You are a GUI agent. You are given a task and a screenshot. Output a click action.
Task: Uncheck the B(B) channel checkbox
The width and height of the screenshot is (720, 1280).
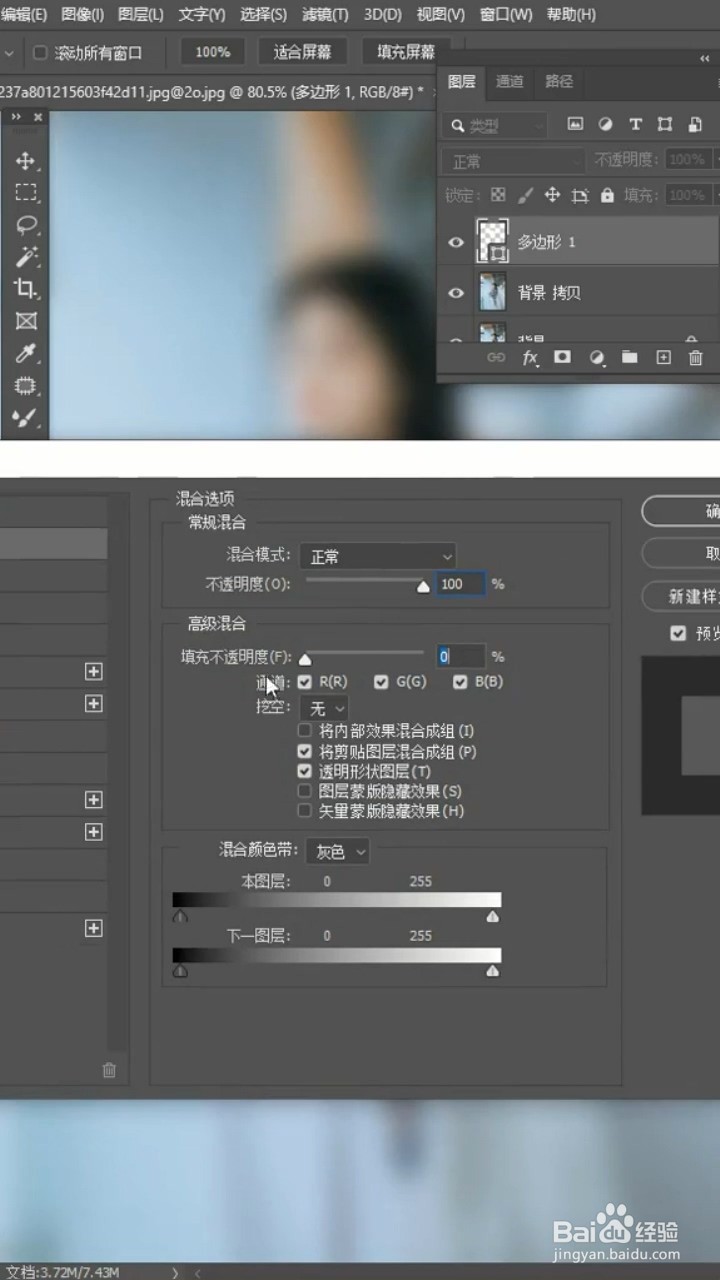pyautogui.click(x=460, y=682)
